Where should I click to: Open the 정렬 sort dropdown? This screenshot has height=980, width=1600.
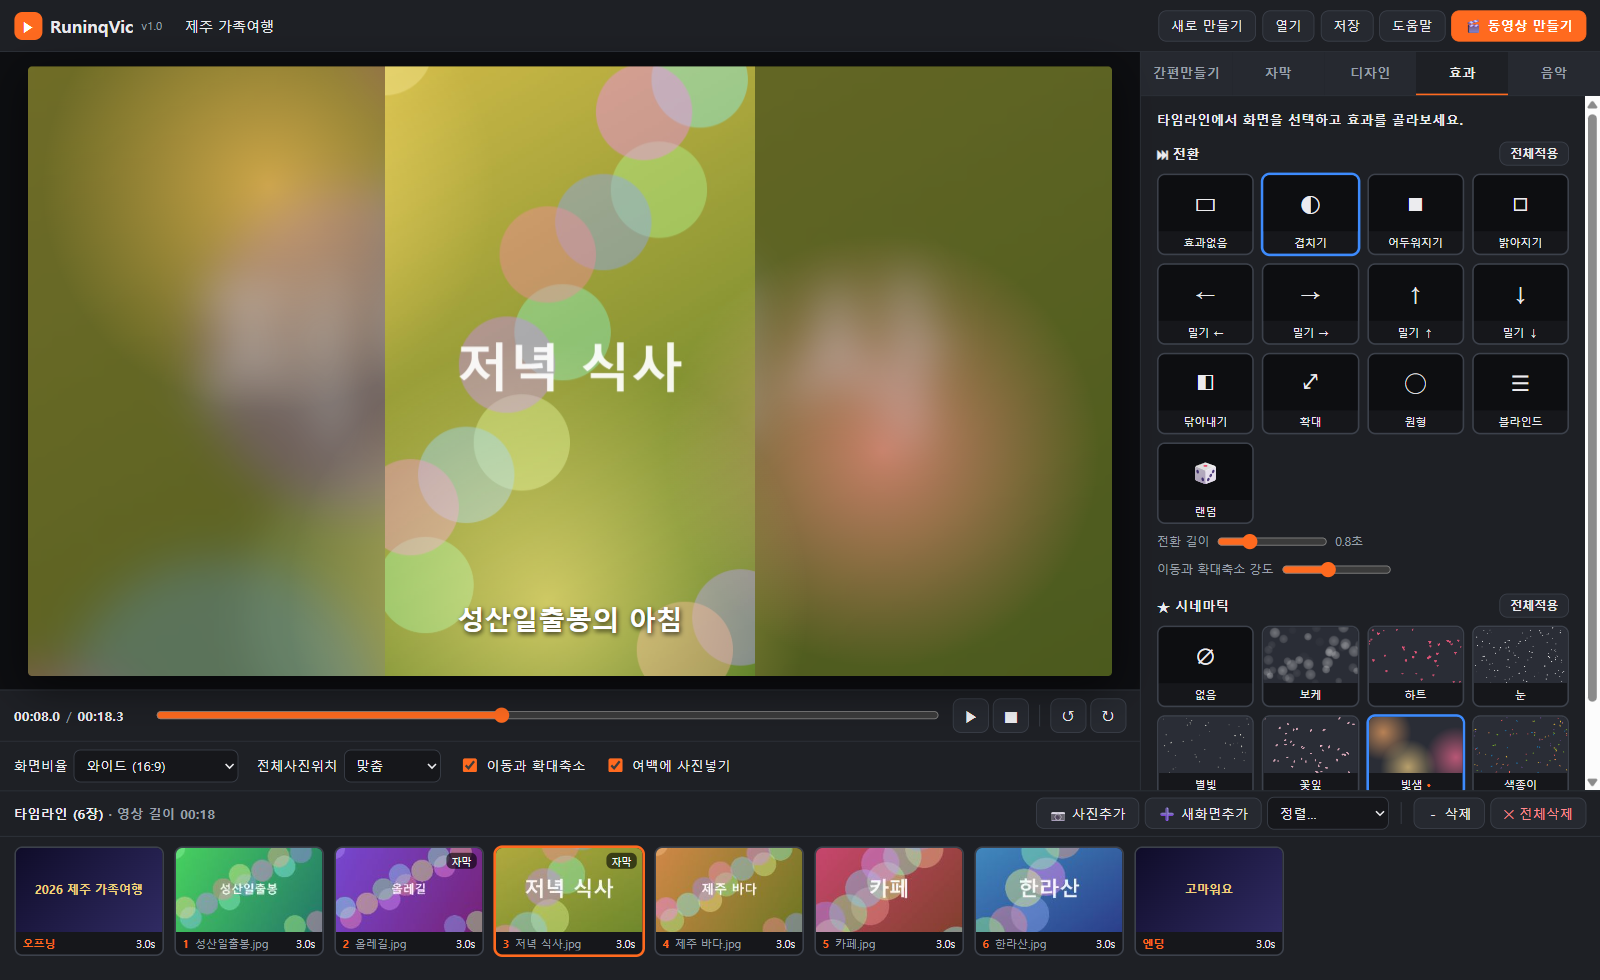(x=1328, y=814)
